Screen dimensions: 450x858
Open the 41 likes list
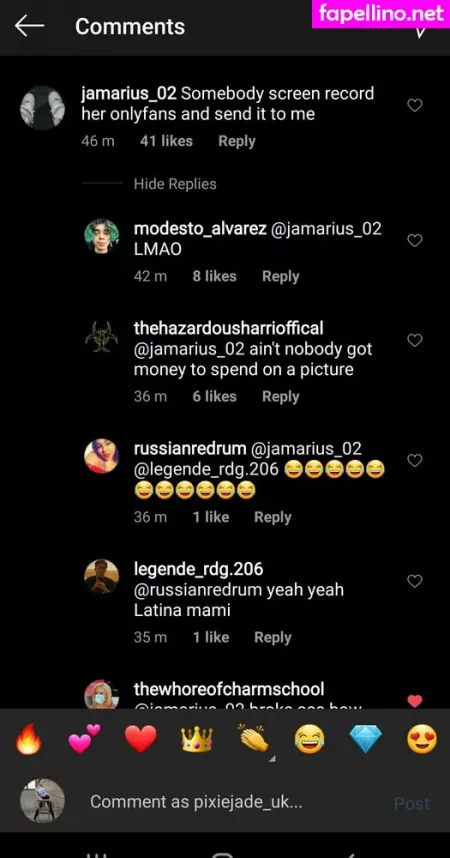166,141
